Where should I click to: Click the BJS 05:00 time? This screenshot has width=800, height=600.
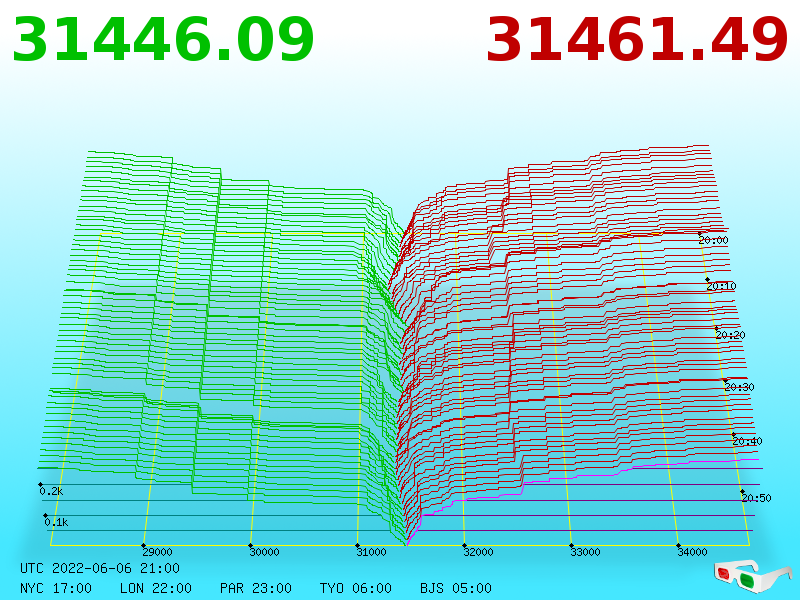coord(456,588)
